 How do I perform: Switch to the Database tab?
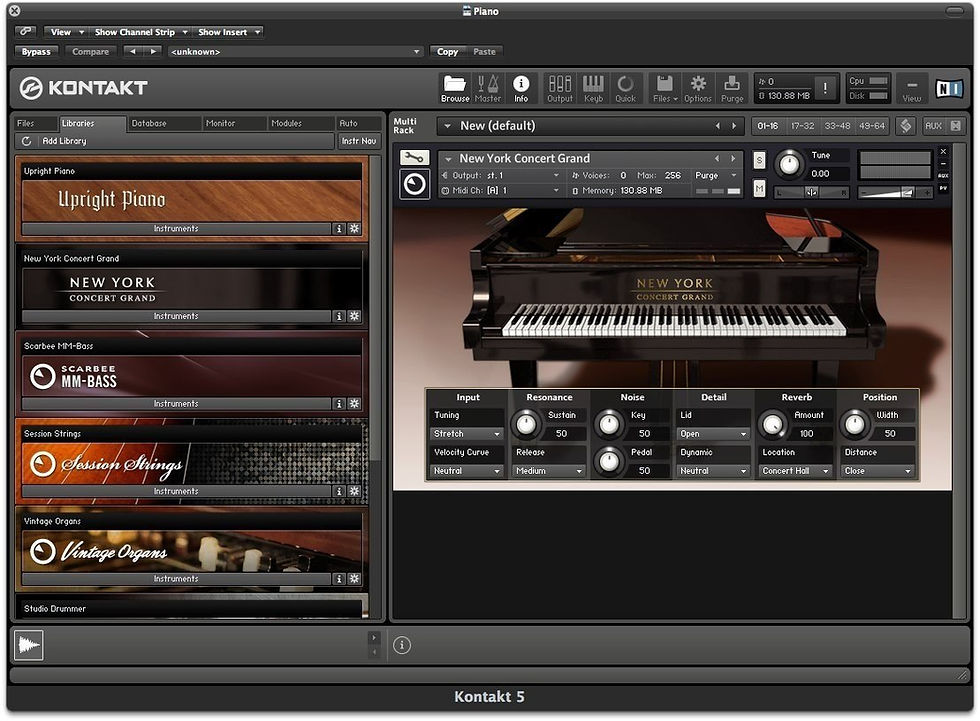[x=149, y=123]
